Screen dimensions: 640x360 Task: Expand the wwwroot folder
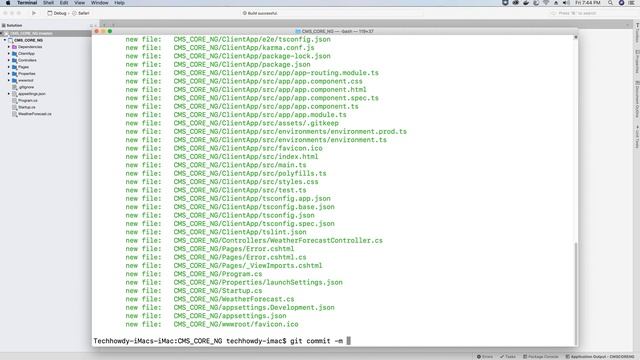[x=9, y=80]
